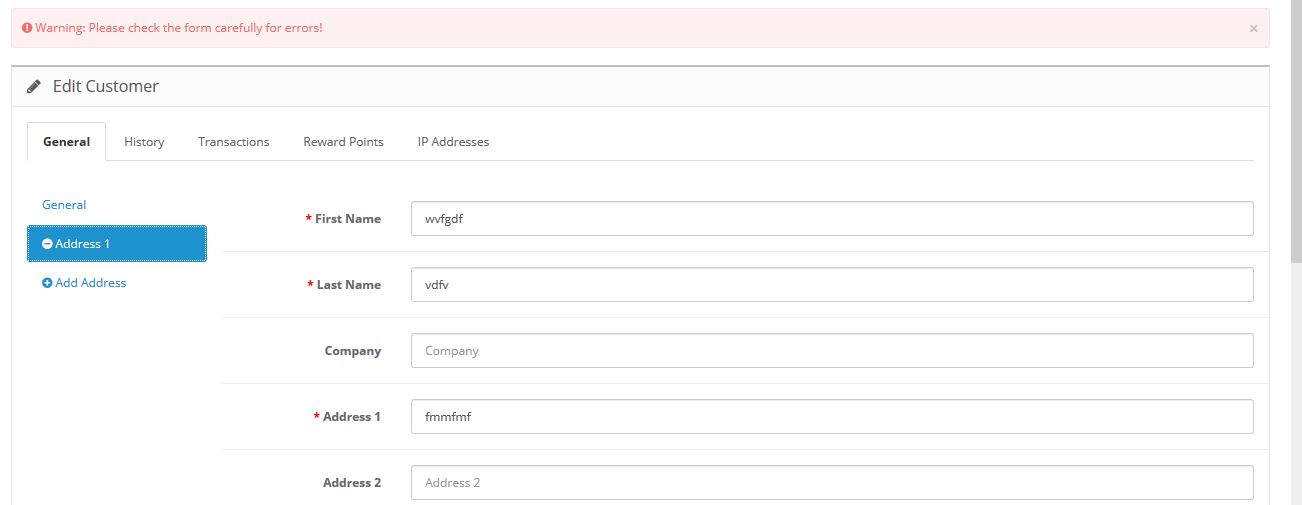
Task: Click into the Last Name field
Action: 832,285
